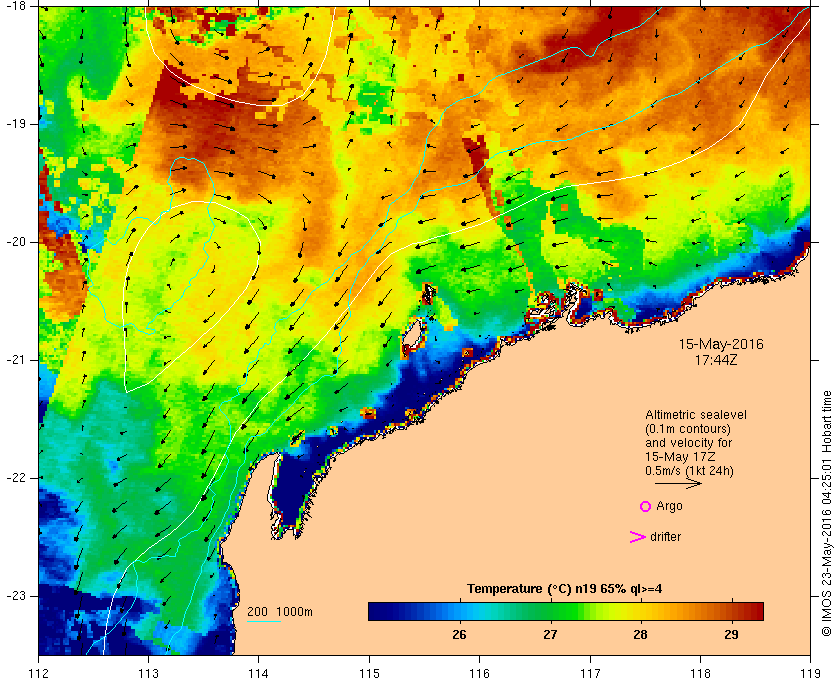Click the magenta Argo circle legend symbol

[646, 506]
